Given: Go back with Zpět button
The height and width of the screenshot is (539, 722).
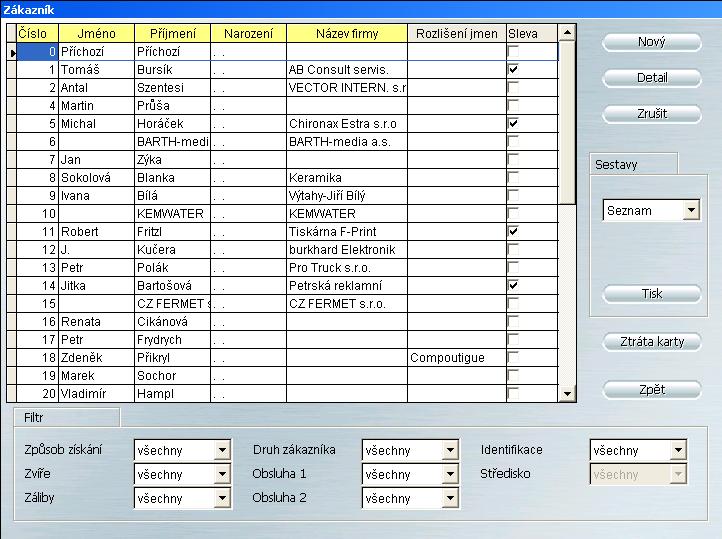Looking at the screenshot, I should coord(652,389).
